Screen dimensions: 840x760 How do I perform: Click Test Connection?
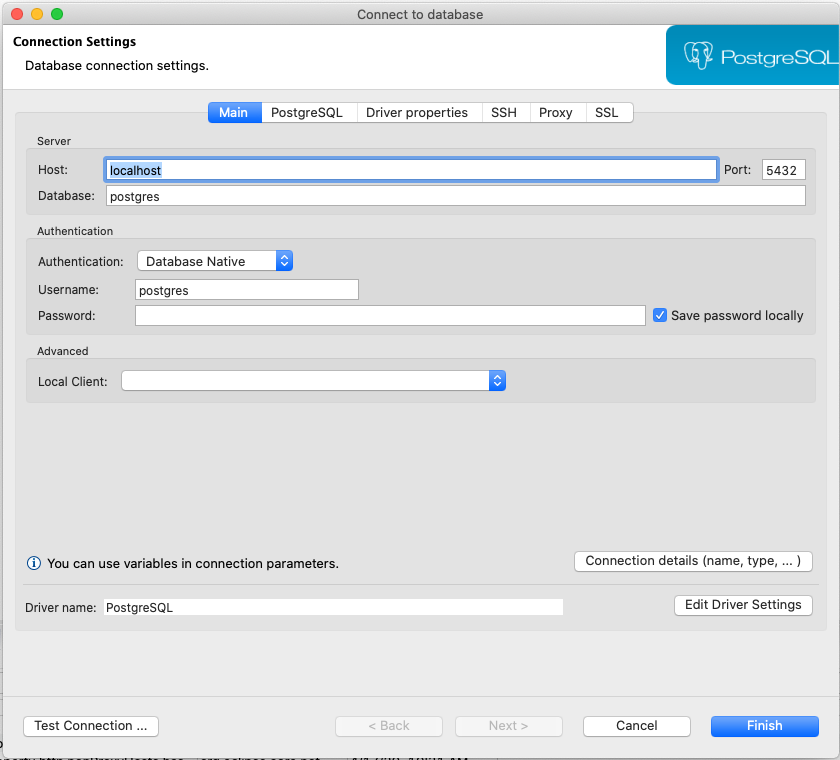(x=90, y=726)
